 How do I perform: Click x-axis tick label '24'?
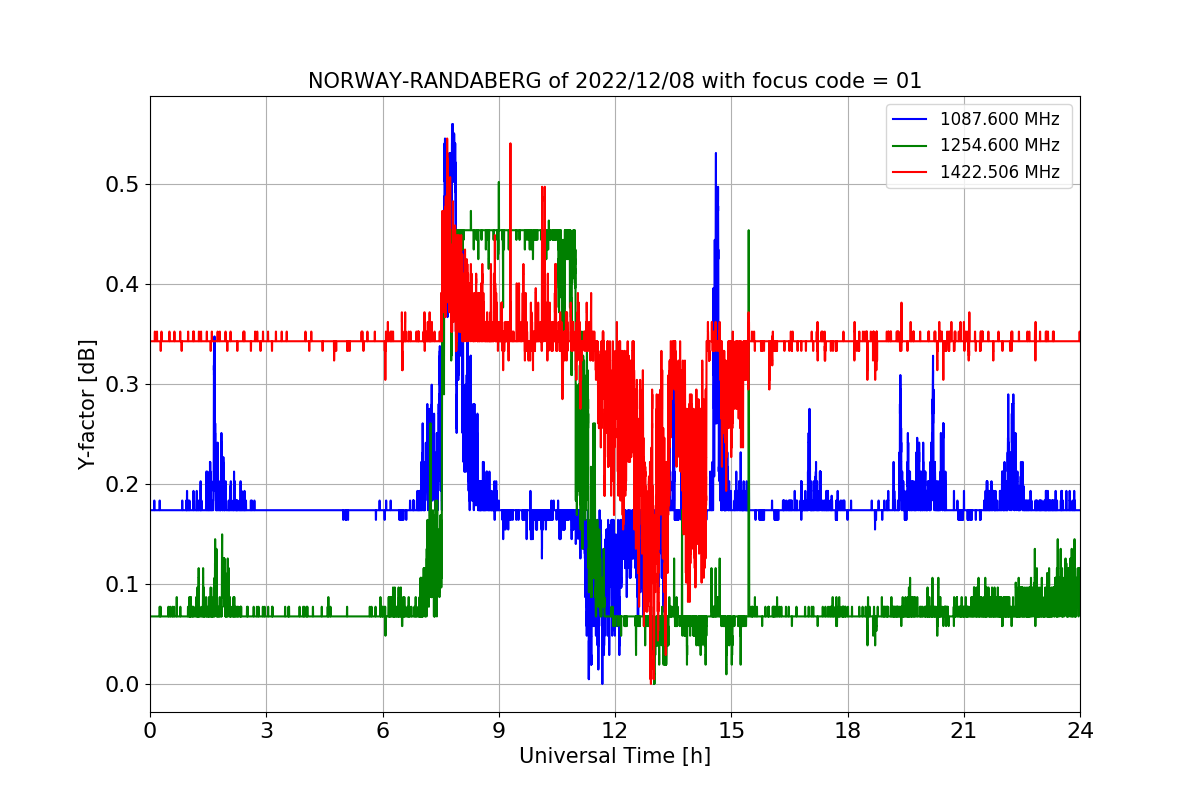pyautogui.click(x=1080, y=731)
